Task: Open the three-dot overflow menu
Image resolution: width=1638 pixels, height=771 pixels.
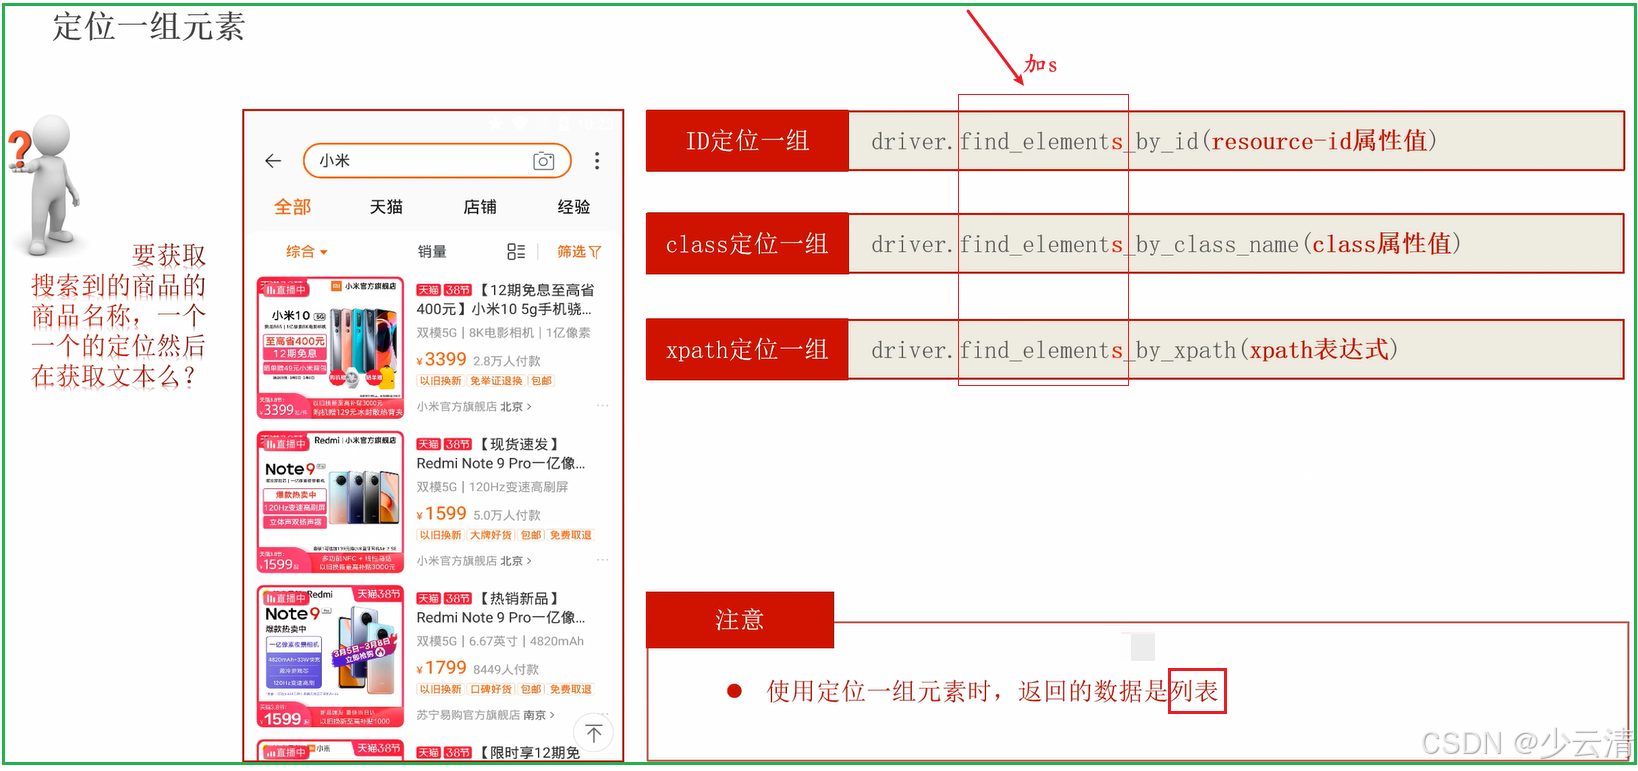Action: 597,161
